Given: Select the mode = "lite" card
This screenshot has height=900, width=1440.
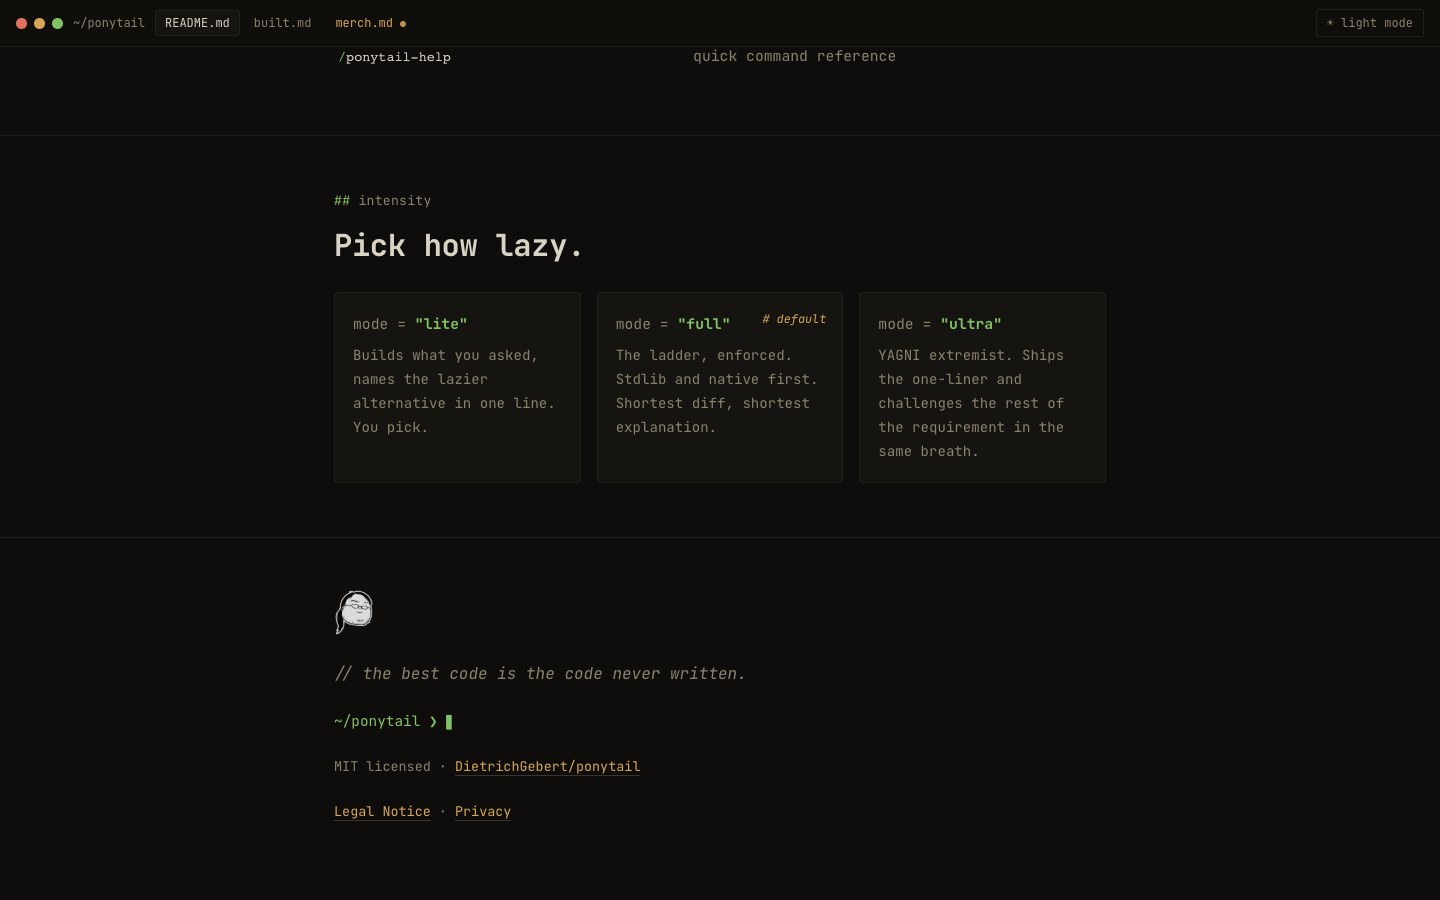Looking at the screenshot, I should (x=457, y=387).
